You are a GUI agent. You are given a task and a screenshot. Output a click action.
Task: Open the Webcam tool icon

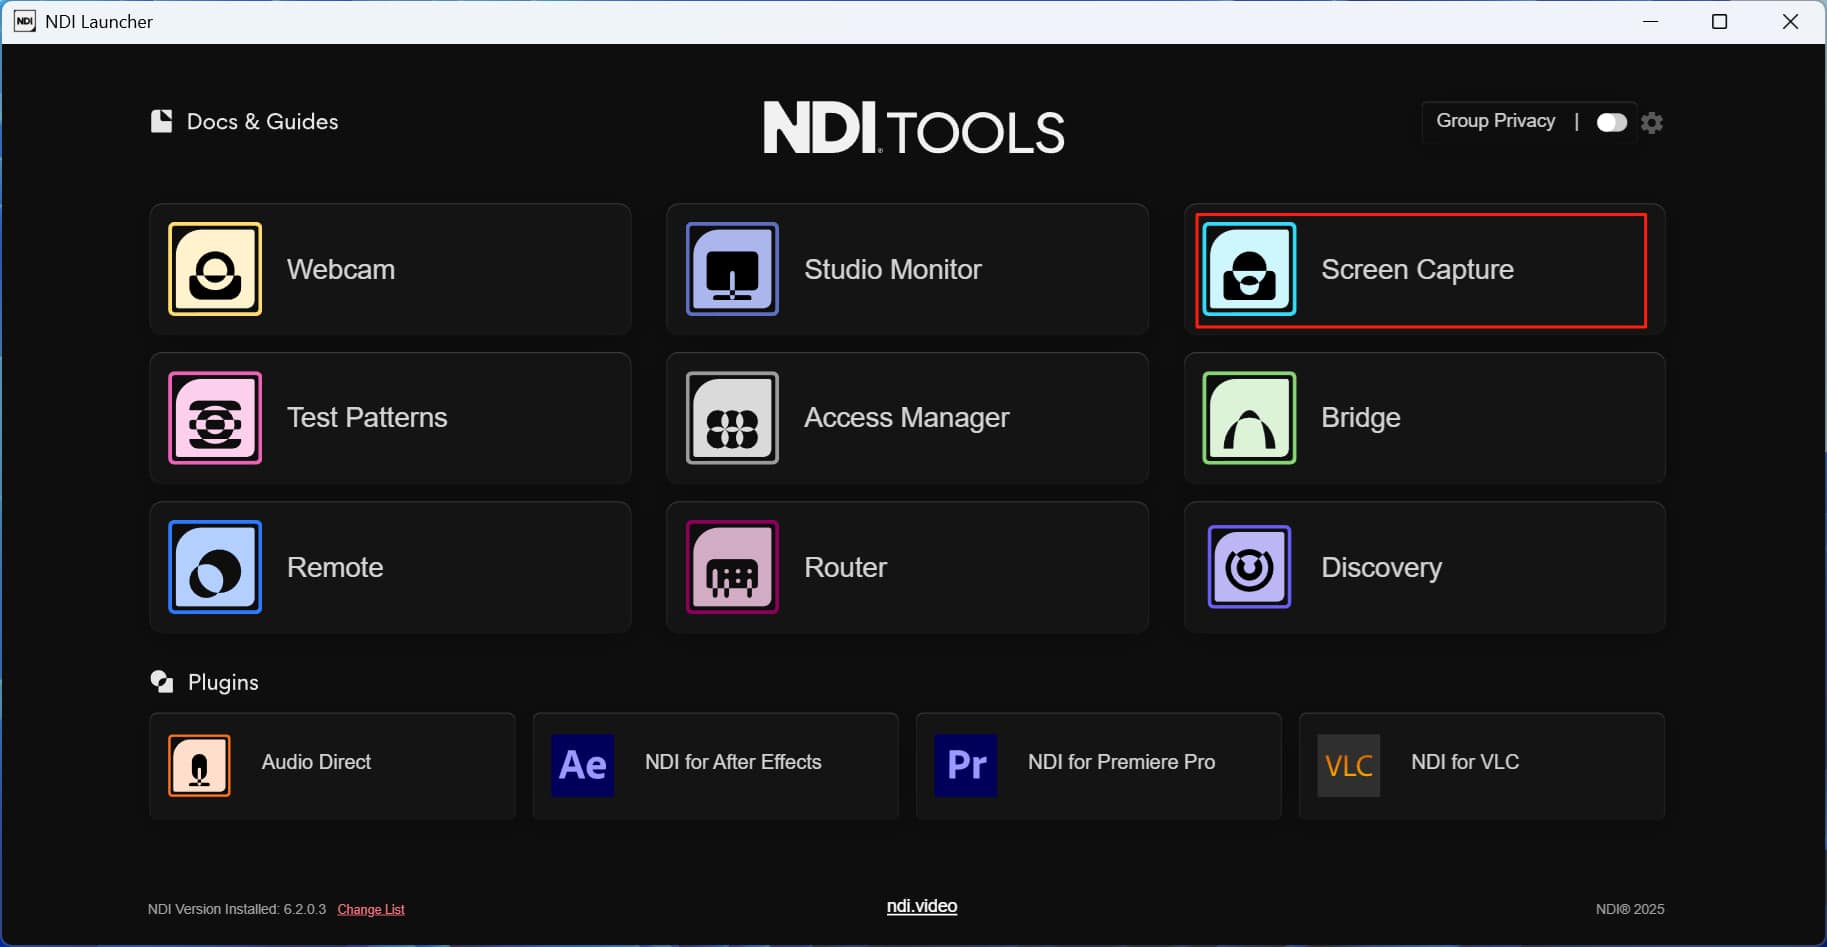pyautogui.click(x=215, y=269)
